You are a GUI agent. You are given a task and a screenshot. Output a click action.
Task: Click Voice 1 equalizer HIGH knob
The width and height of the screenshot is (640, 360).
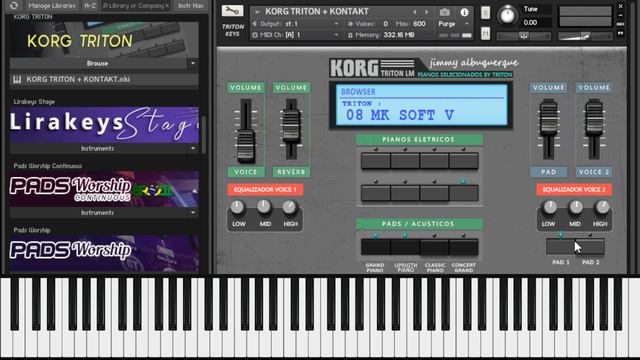coord(290,207)
